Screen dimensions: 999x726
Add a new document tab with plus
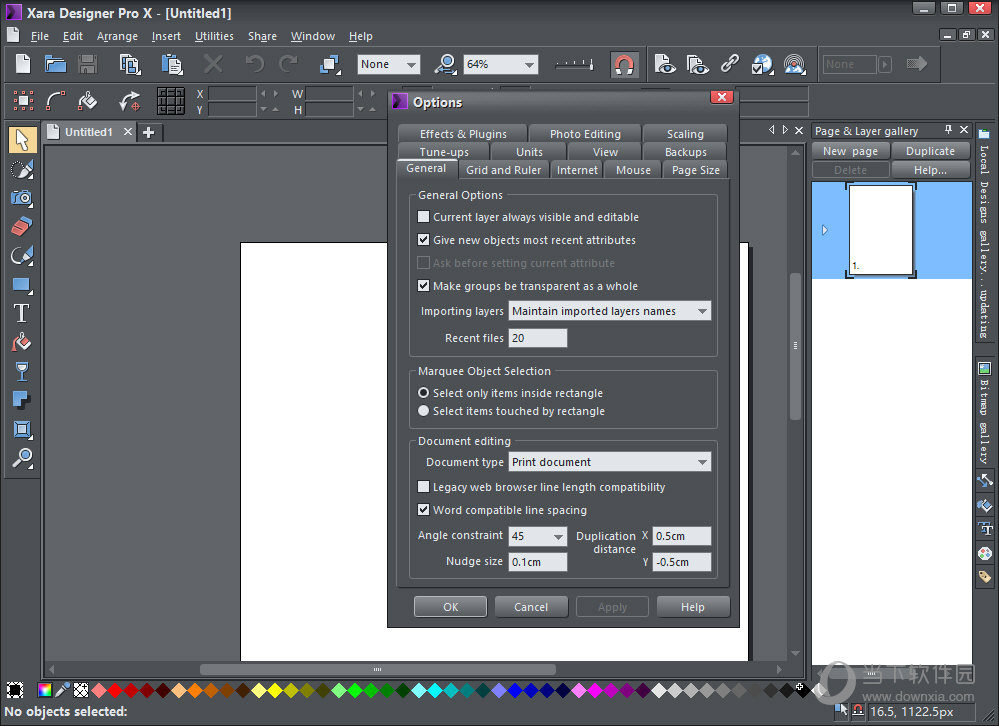pos(148,132)
